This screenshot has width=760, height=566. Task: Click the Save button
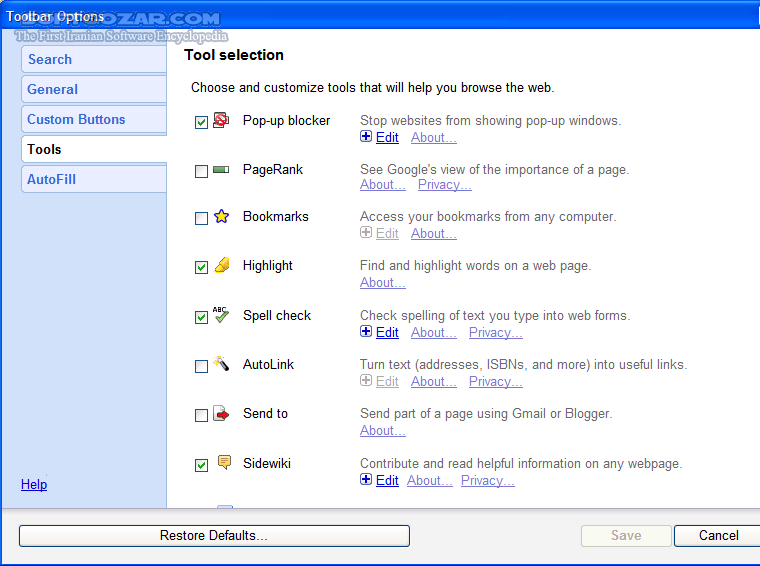pos(626,535)
